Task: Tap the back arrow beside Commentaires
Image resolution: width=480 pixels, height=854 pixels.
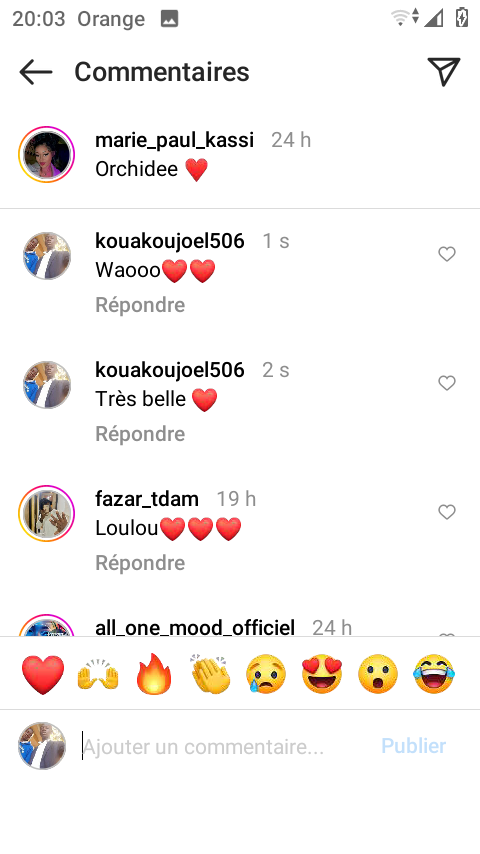Action: click(x=36, y=72)
